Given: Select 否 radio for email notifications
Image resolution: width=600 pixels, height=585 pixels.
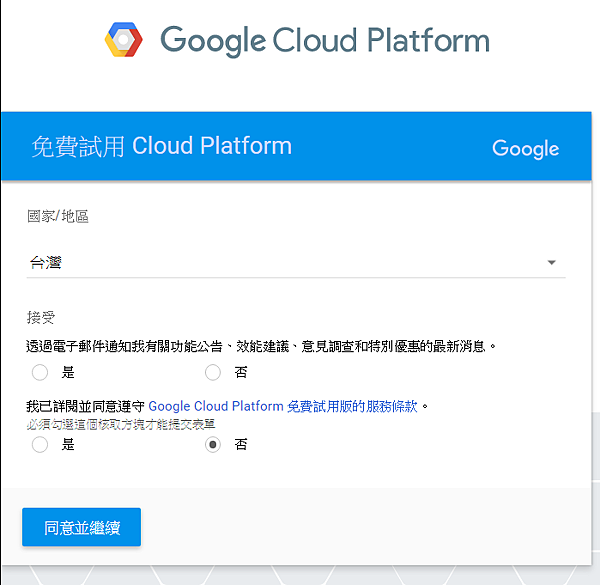Looking at the screenshot, I should pos(212,373).
